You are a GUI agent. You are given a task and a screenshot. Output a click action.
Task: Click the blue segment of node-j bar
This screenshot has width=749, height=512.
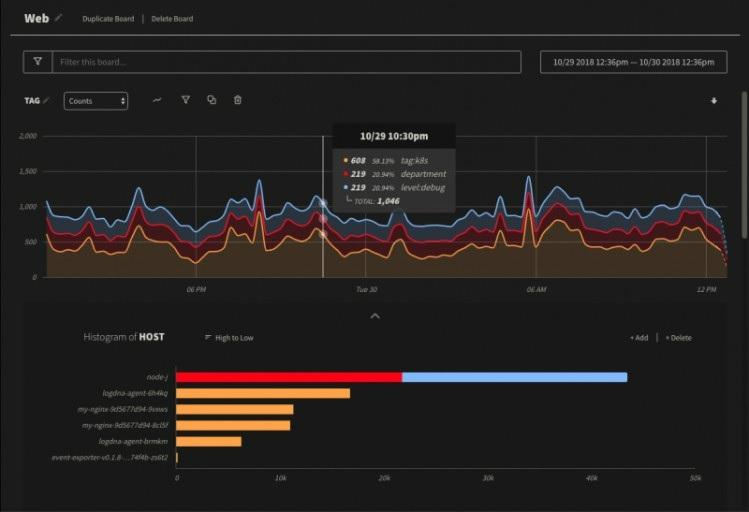[514, 377]
